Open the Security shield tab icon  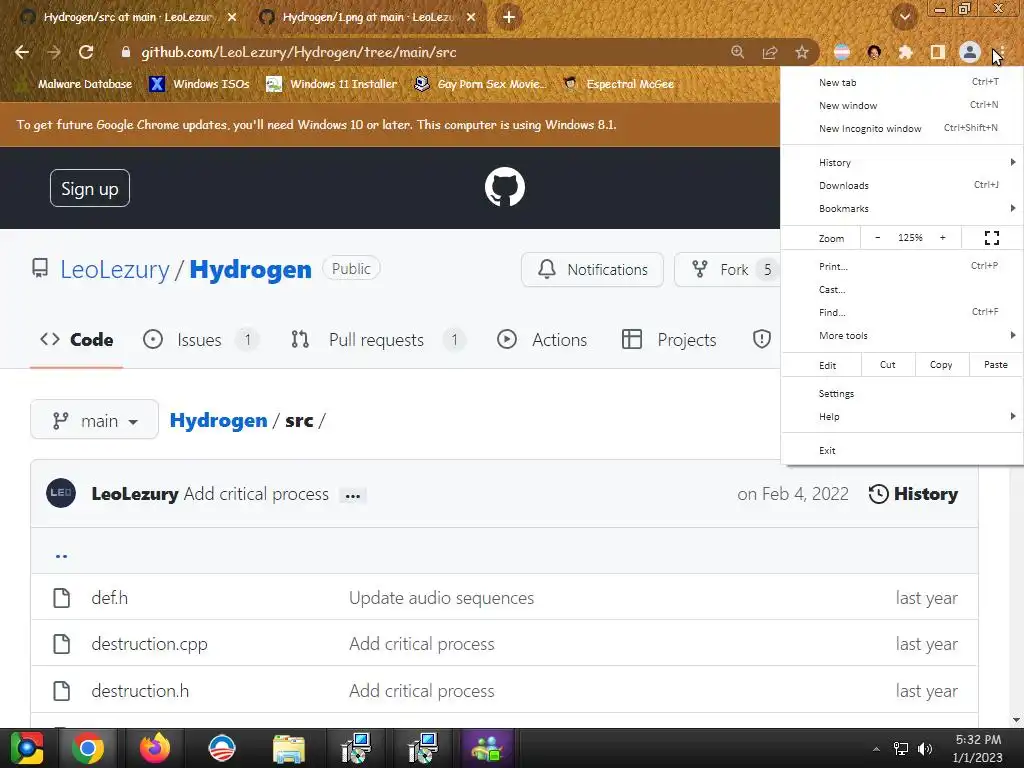[x=761, y=339]
